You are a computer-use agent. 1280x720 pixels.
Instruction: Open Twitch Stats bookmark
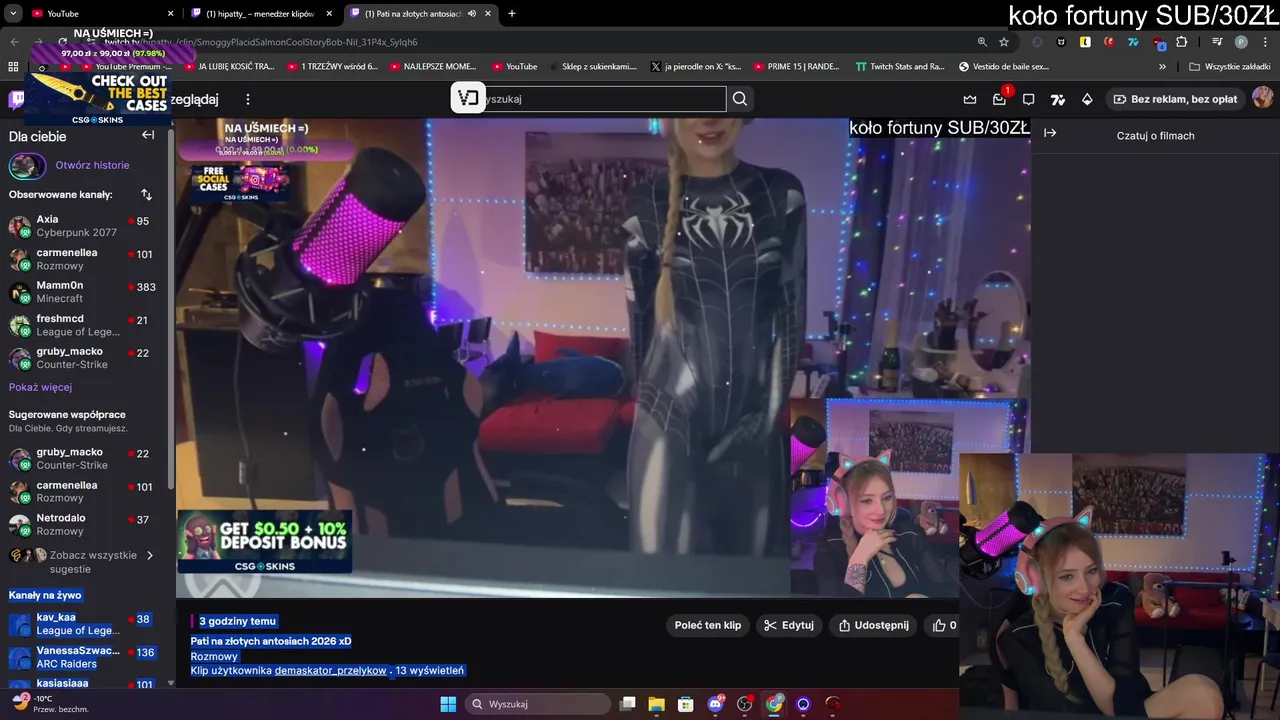pyautogui.click(x=900, y=66)
